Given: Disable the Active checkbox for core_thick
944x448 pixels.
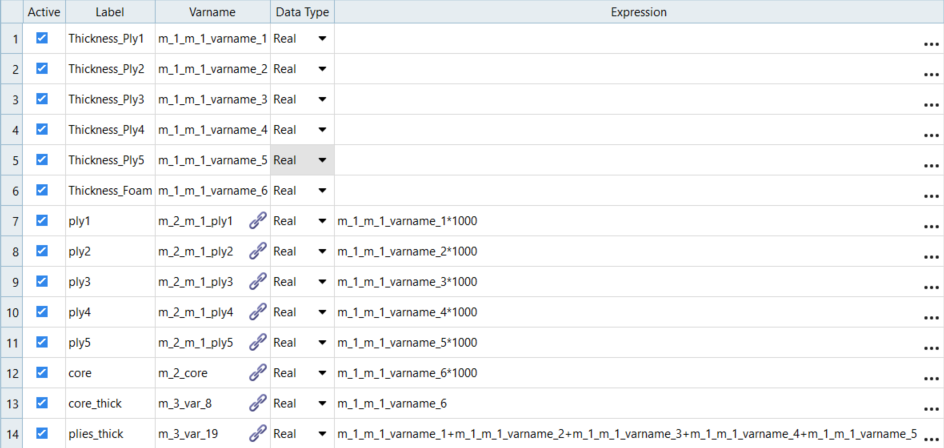Looking at the screenshot, I should 42,403.
